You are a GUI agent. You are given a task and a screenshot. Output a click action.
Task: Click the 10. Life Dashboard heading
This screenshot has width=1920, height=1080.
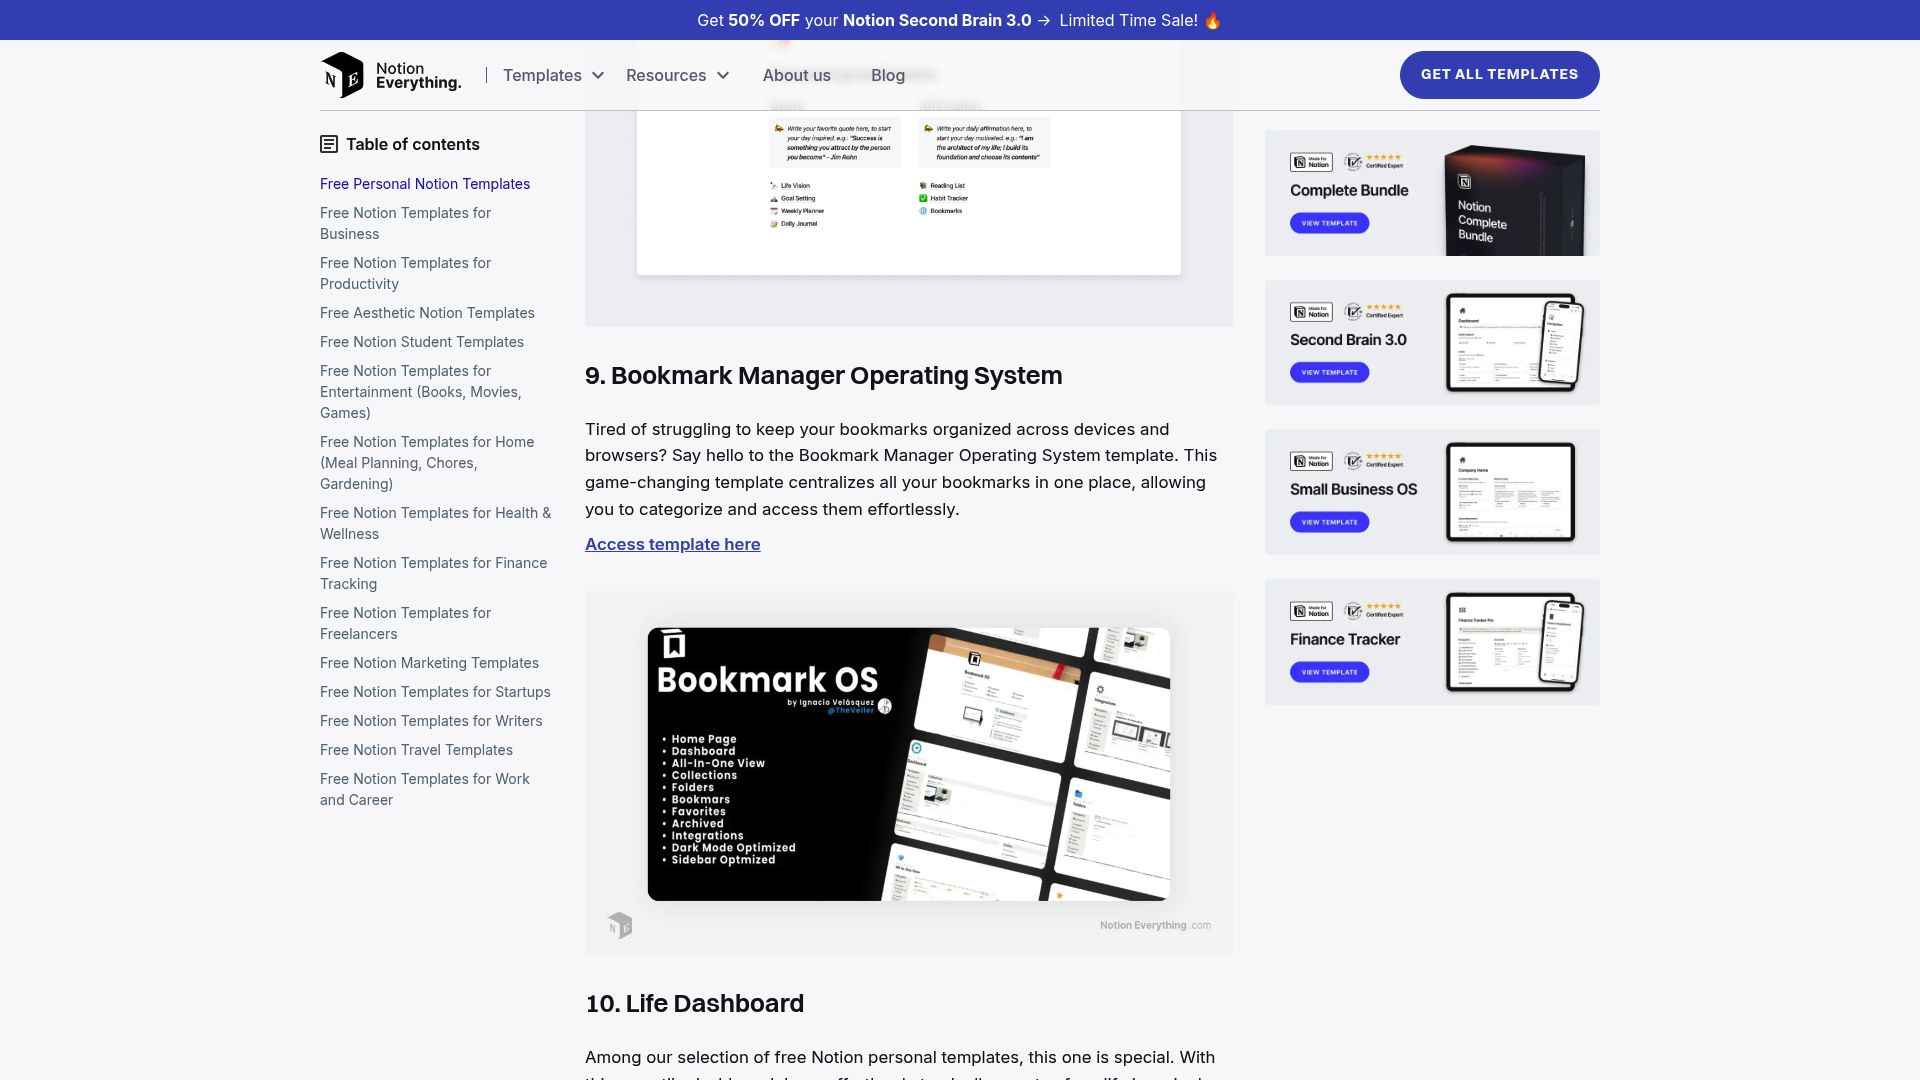pos(694,1004)
